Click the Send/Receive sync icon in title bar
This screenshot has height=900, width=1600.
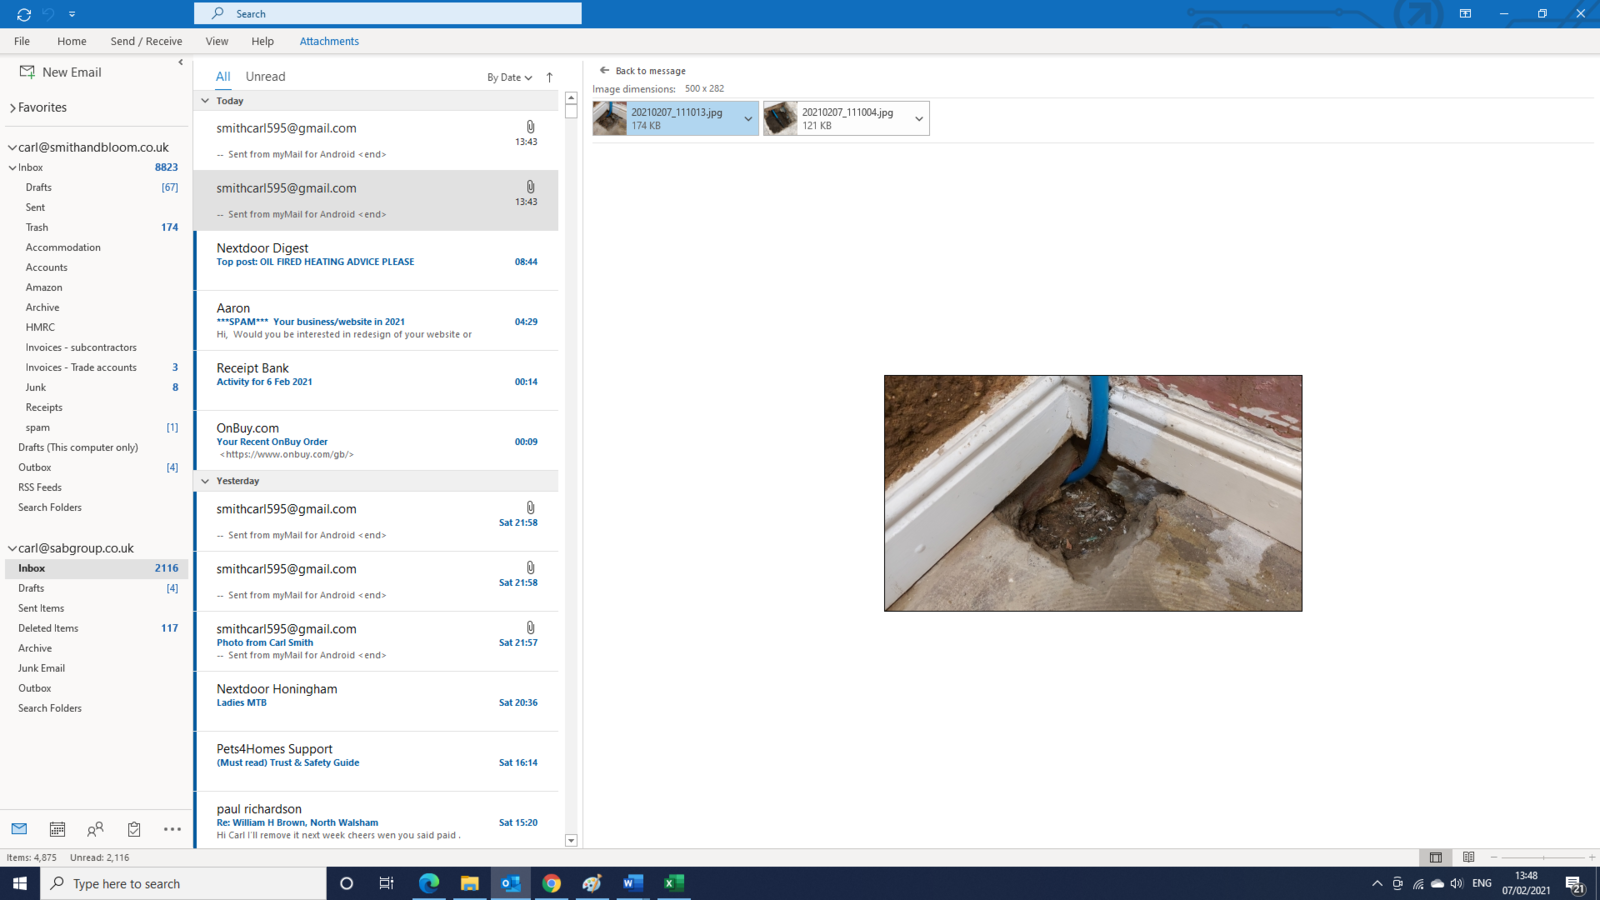pyautogui.click(x=24, y=14)
